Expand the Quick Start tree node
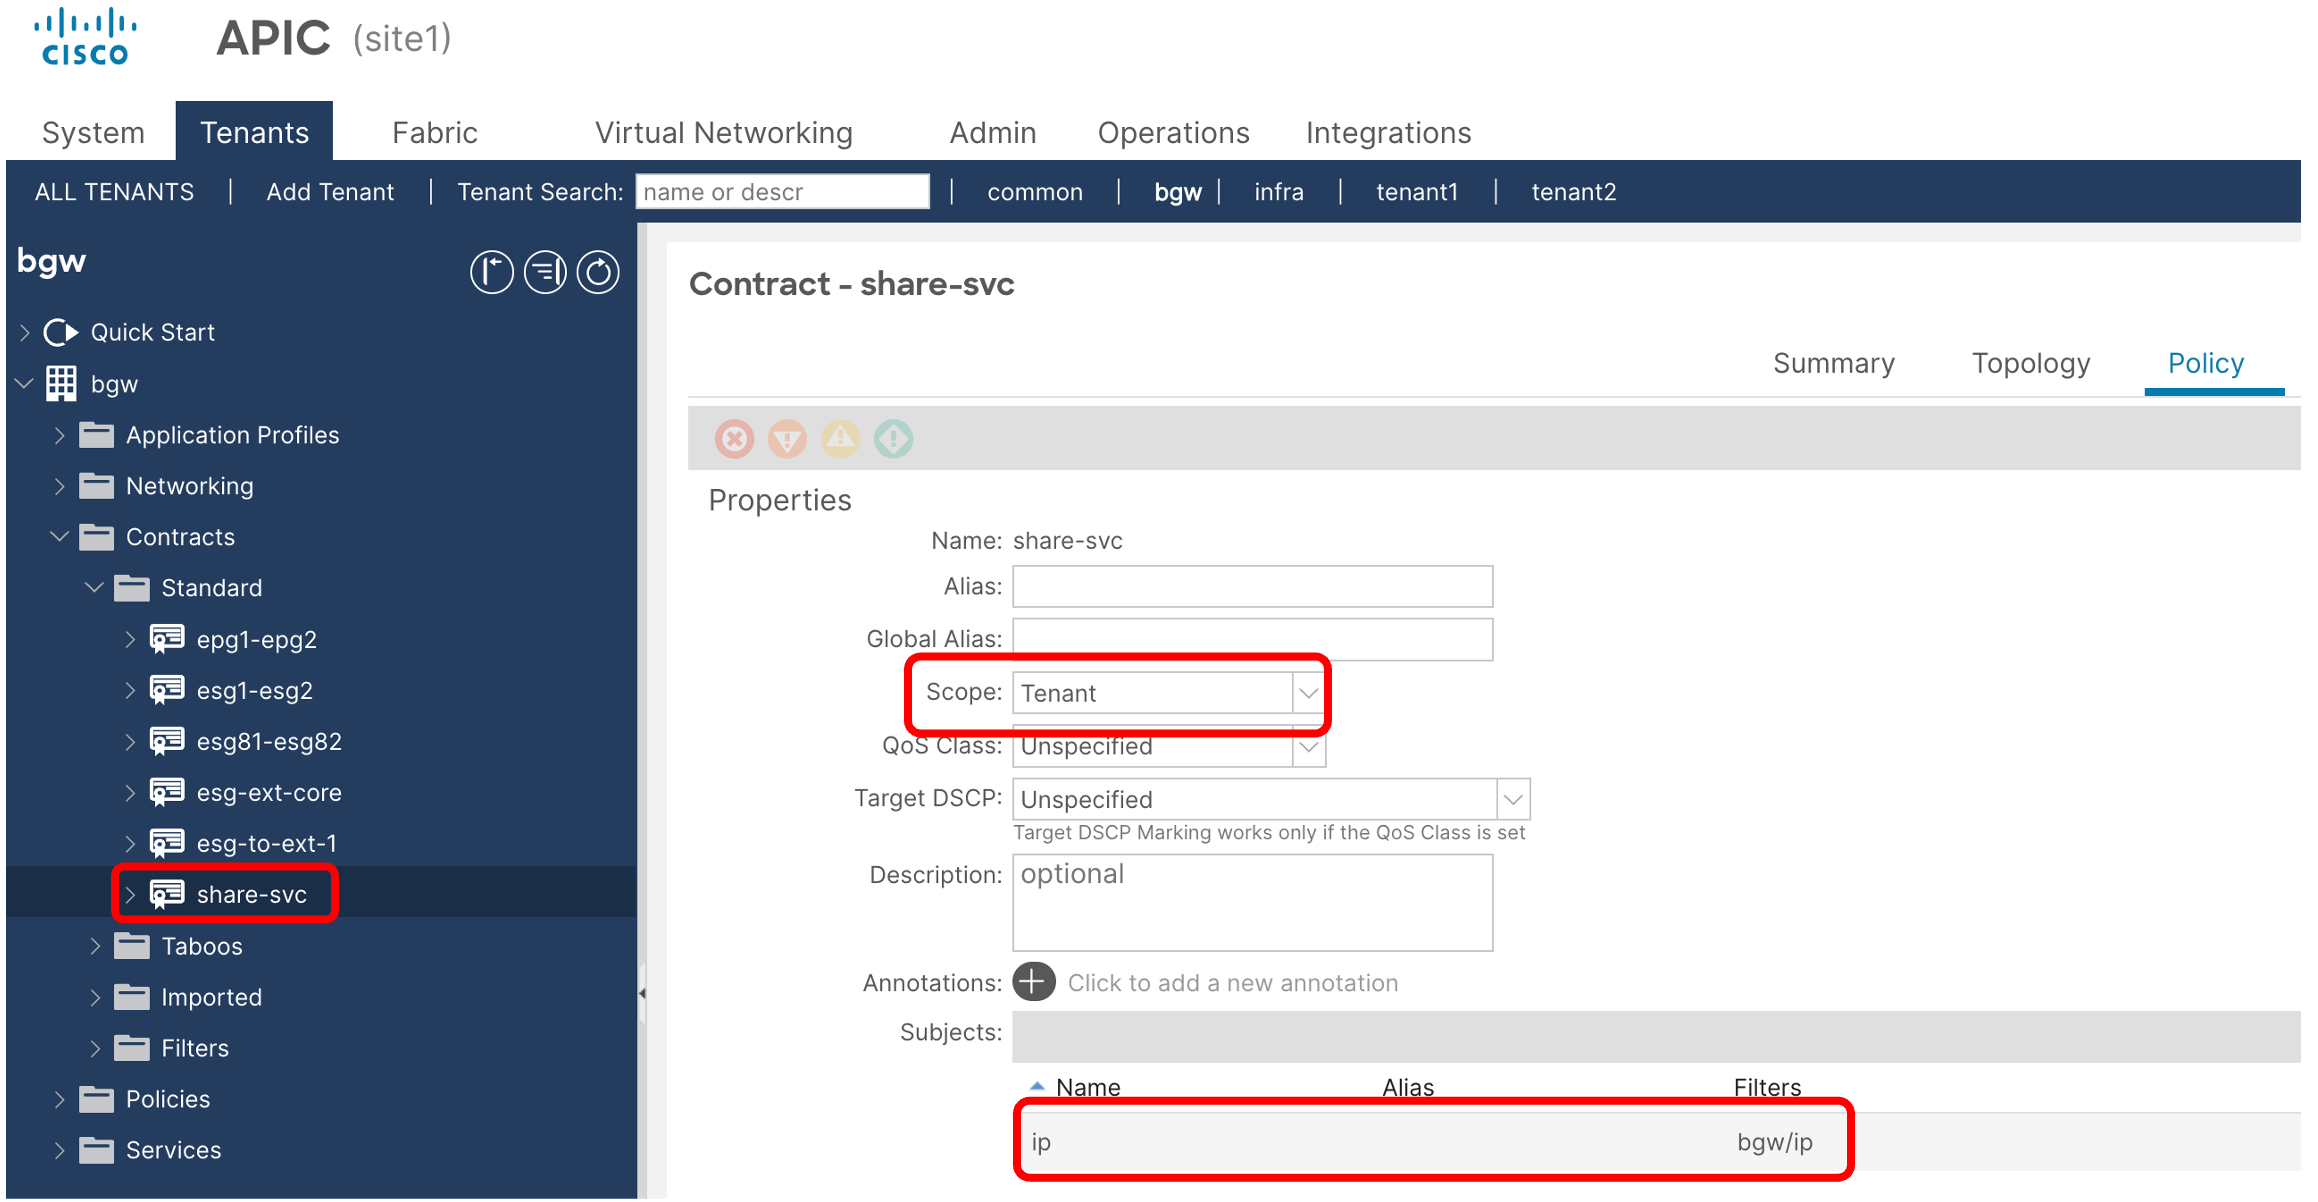The height and width of the screenshot is (1202, 2318). [x=25, y=332]
